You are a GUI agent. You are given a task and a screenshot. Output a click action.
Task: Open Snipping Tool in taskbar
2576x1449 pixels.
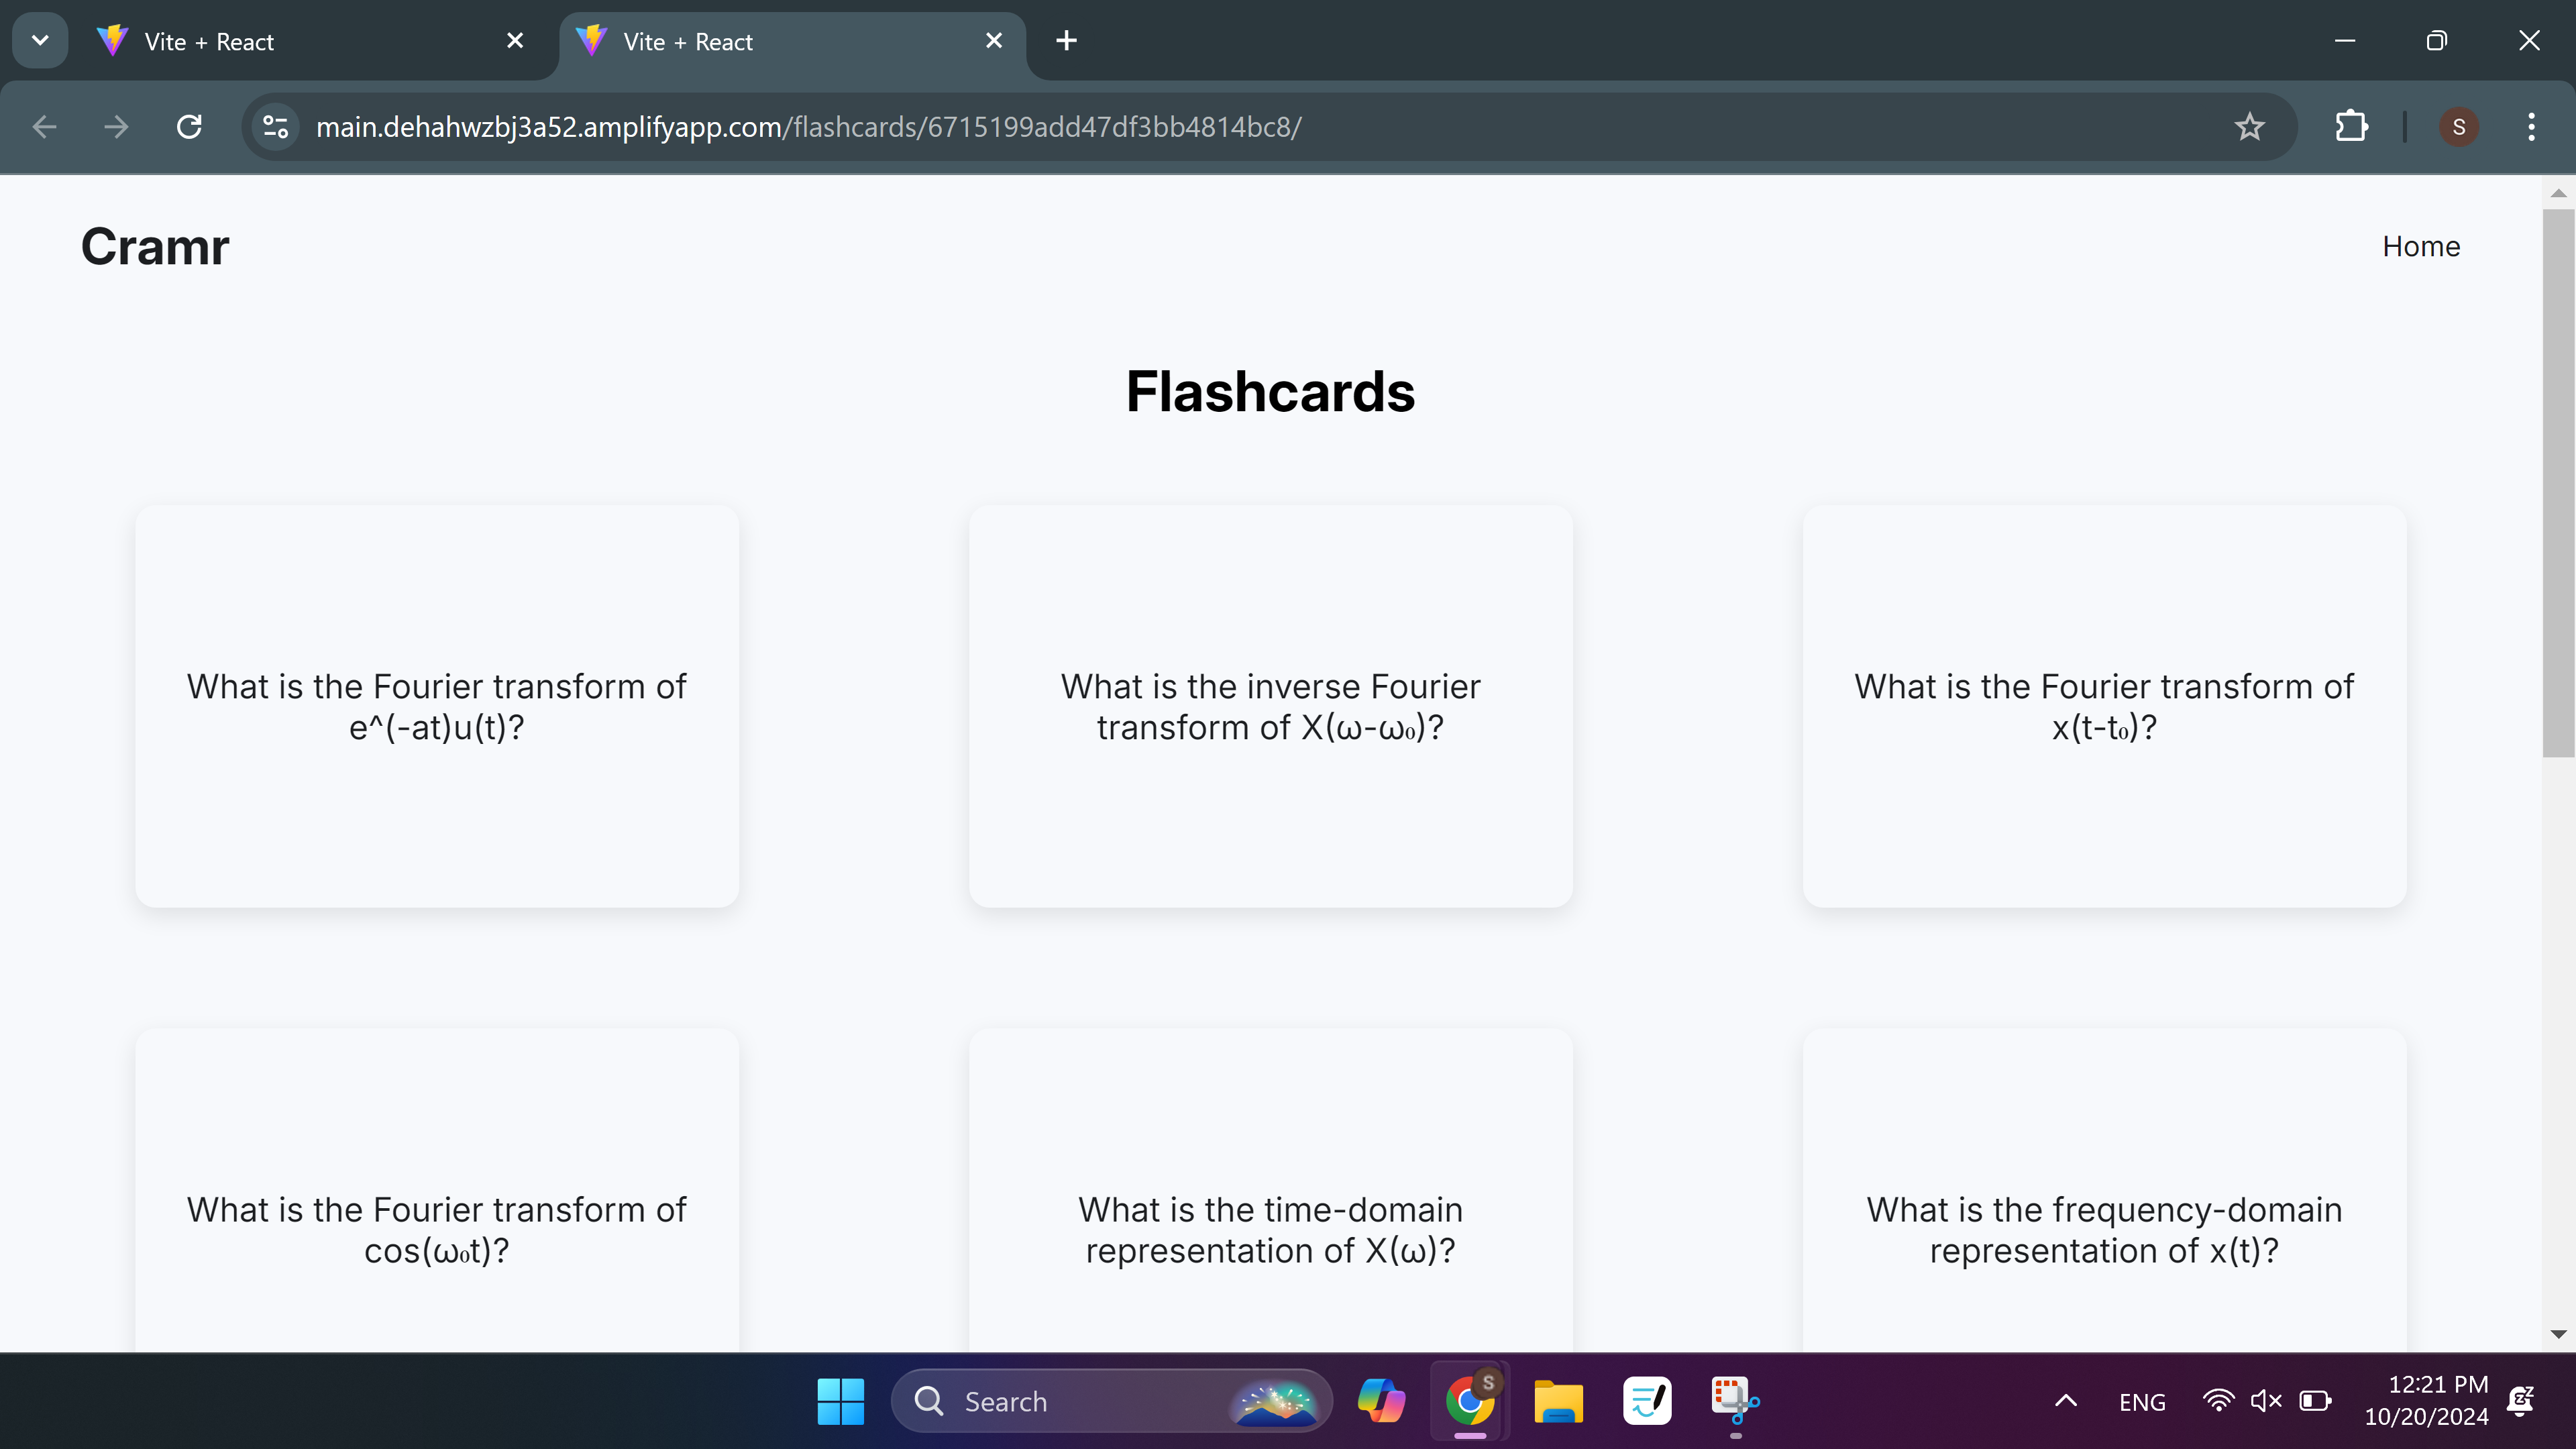[x=1734, y=1401]
